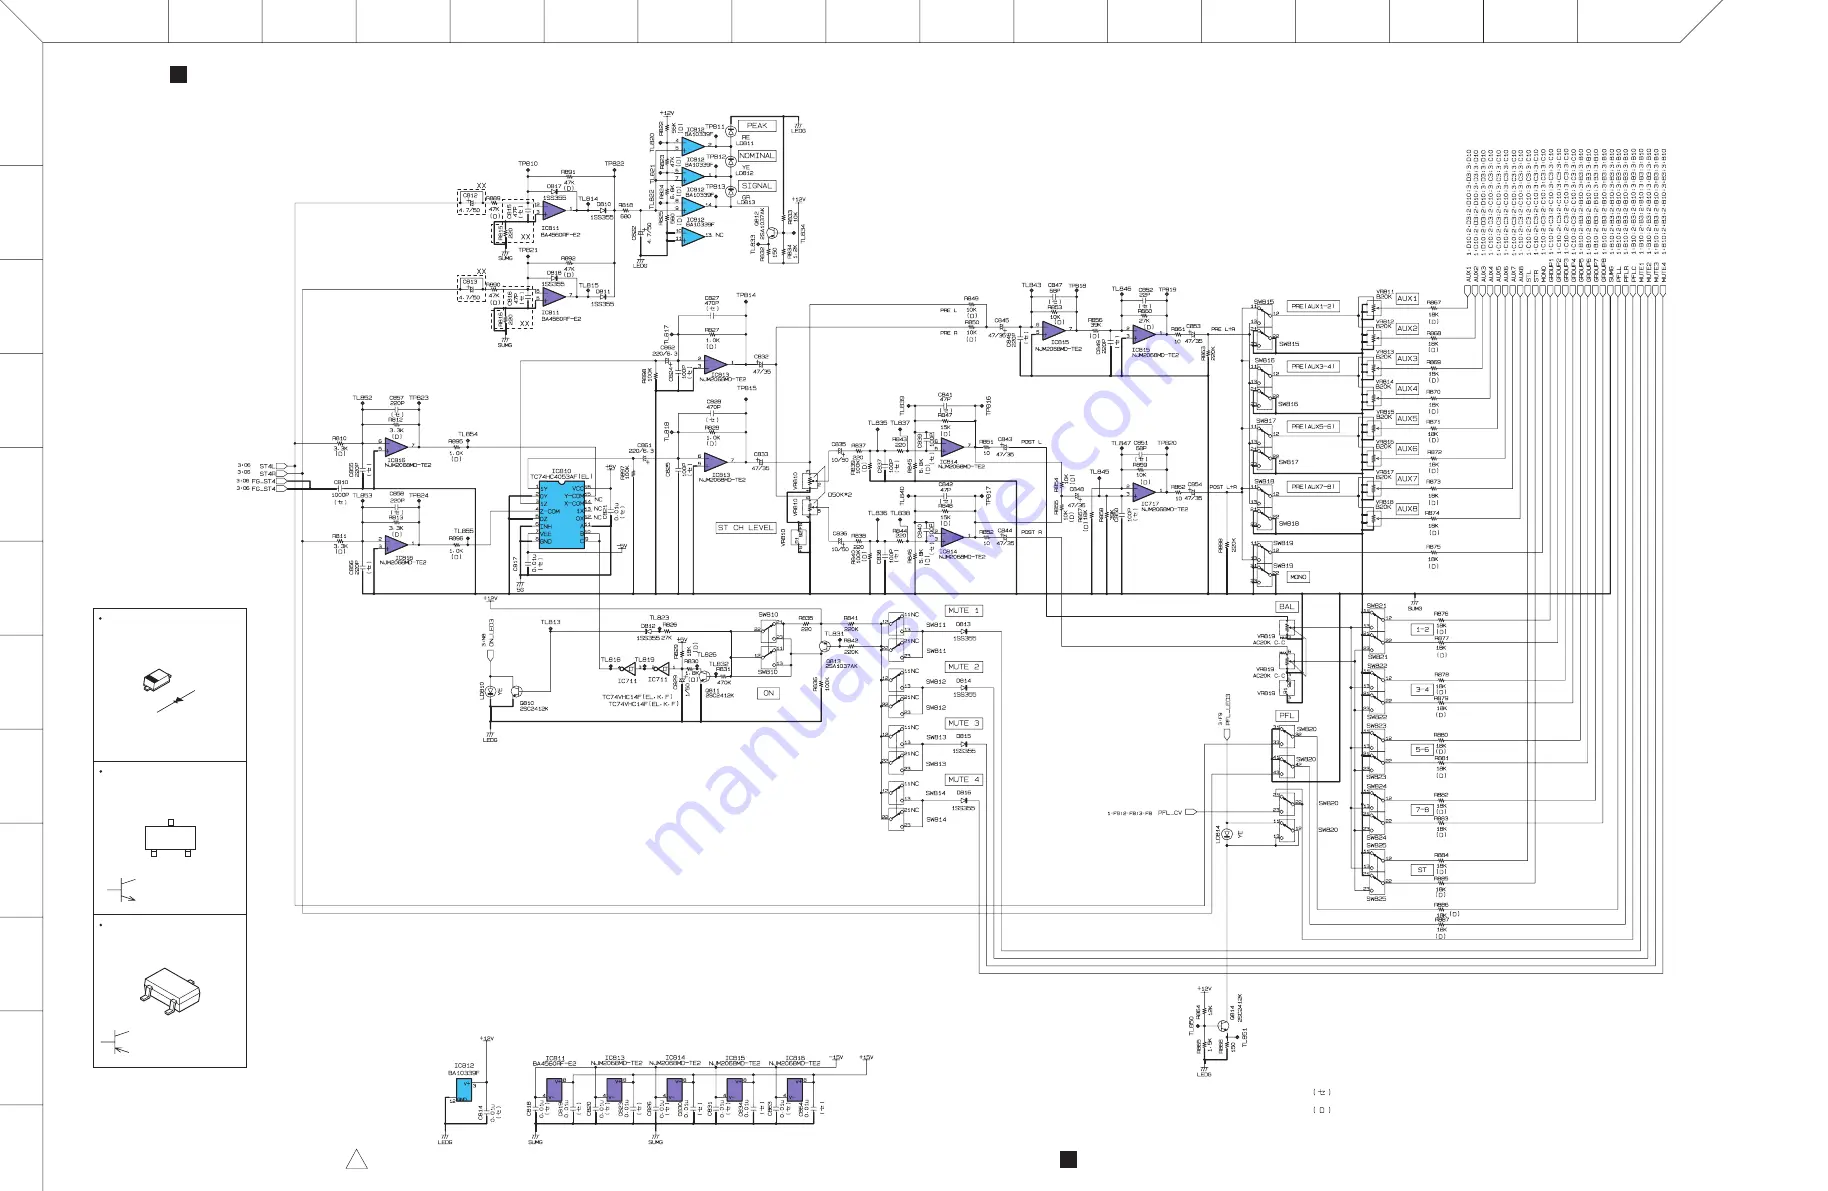Click the diode package illustration in the legend
Image resolution: width=1828 pixels, height=1191 pixels.
tap(158, 681)
